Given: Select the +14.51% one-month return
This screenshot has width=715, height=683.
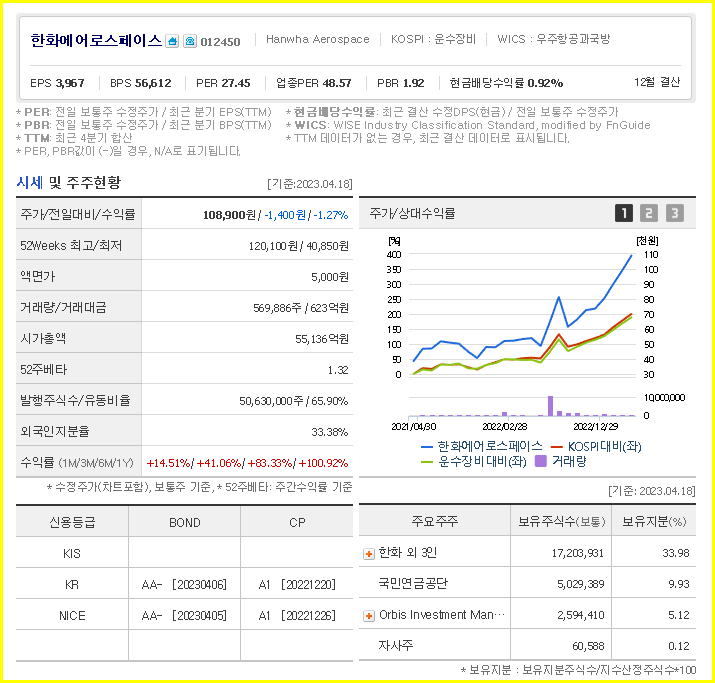Looking at the screenshot, I should (x=168, y=463).
